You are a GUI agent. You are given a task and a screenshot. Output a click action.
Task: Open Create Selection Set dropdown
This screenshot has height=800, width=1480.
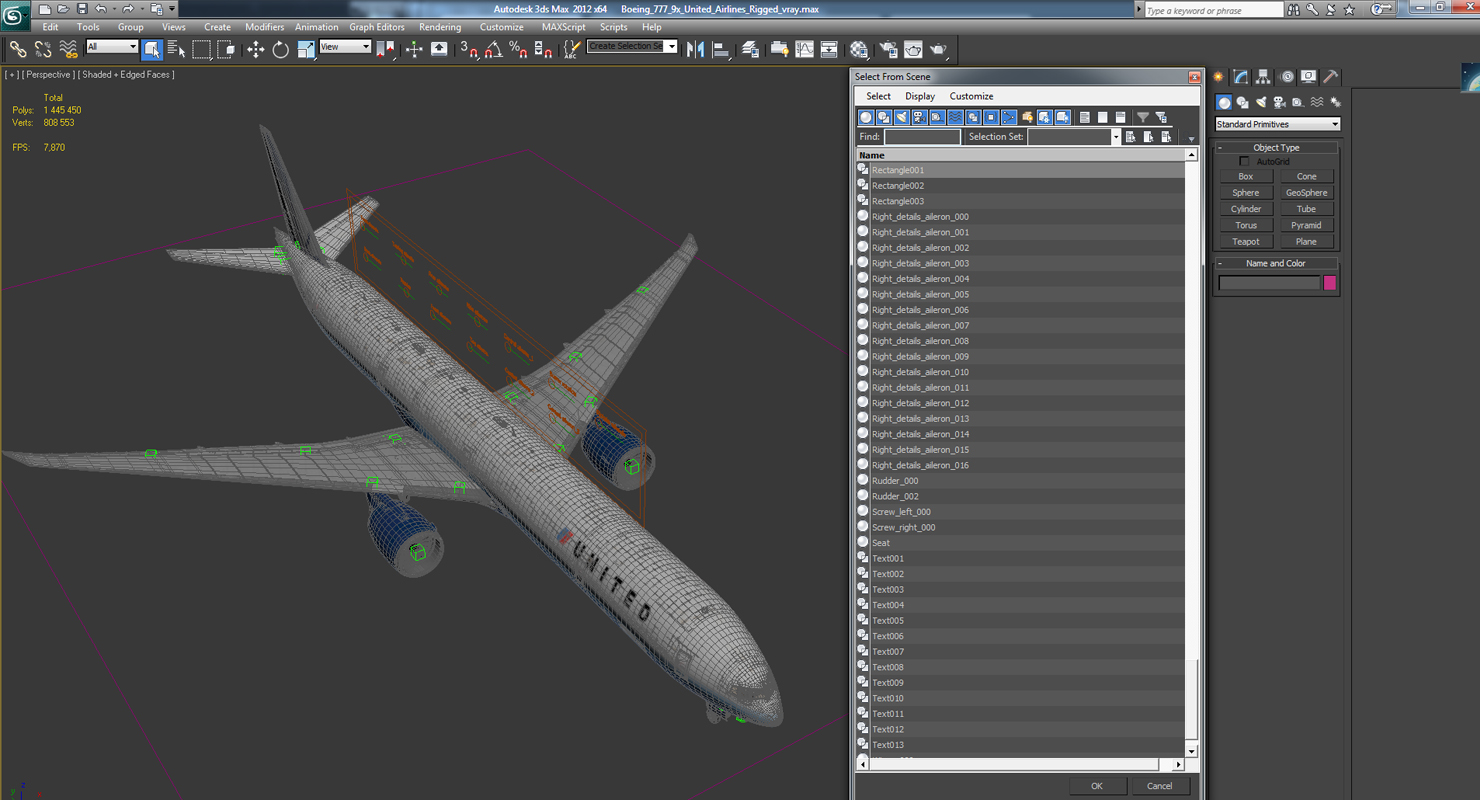pos(632,47)
